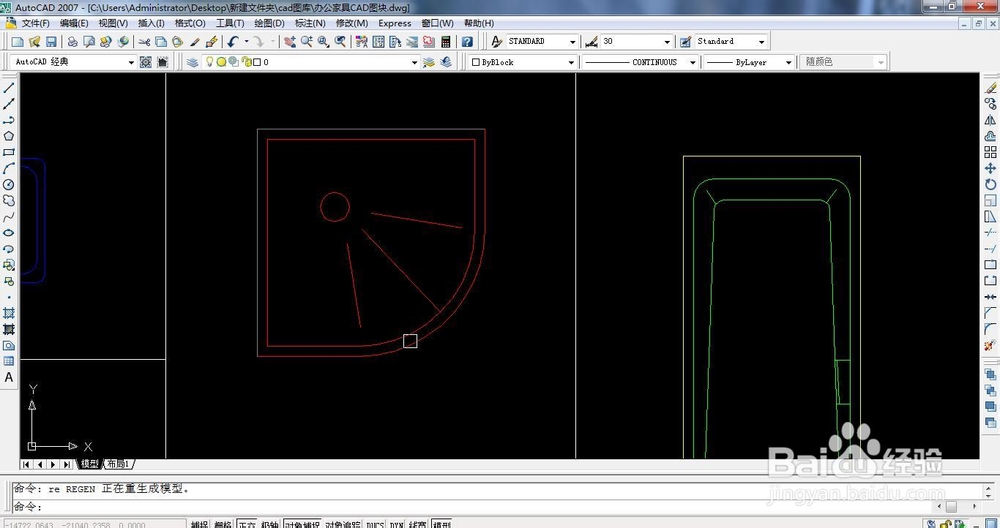1000x528 pixels.
Task: Select the Erase tool in Modify toolbar
Action: [990, 88]
